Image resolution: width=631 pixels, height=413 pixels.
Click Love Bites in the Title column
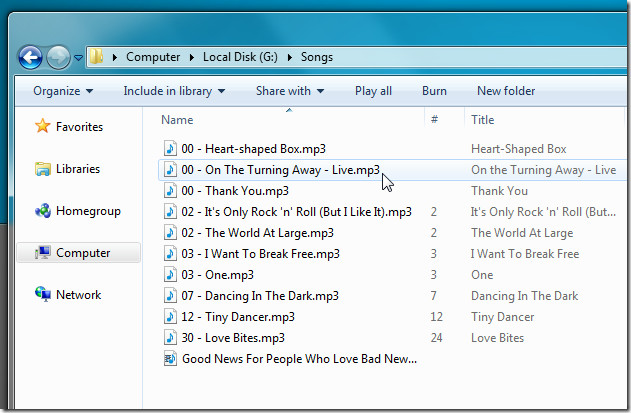point(497,338)
